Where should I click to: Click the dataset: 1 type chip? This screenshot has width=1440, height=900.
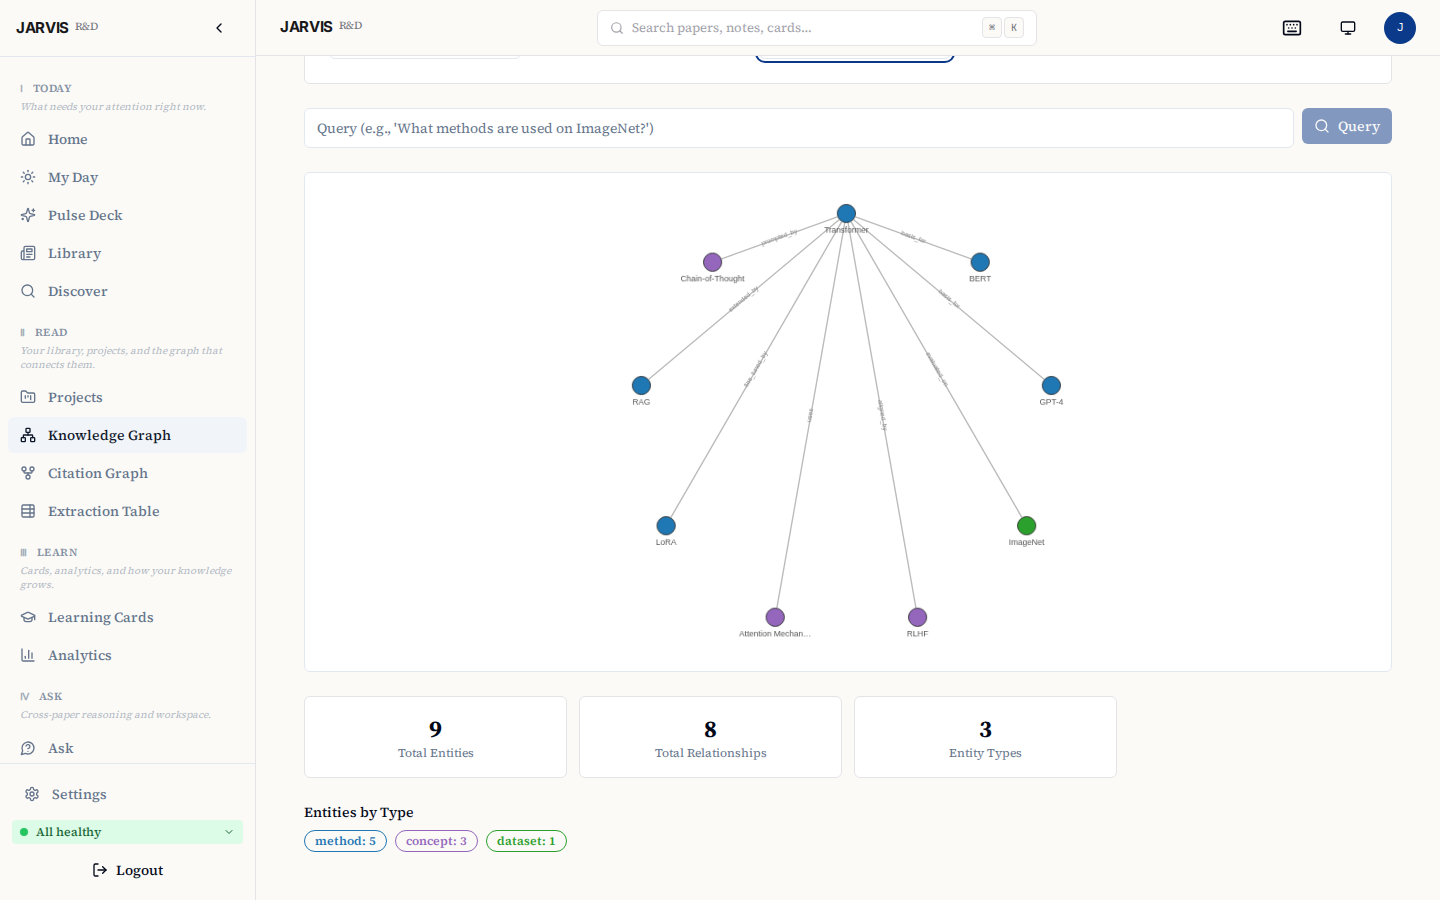tap(526, 841)
